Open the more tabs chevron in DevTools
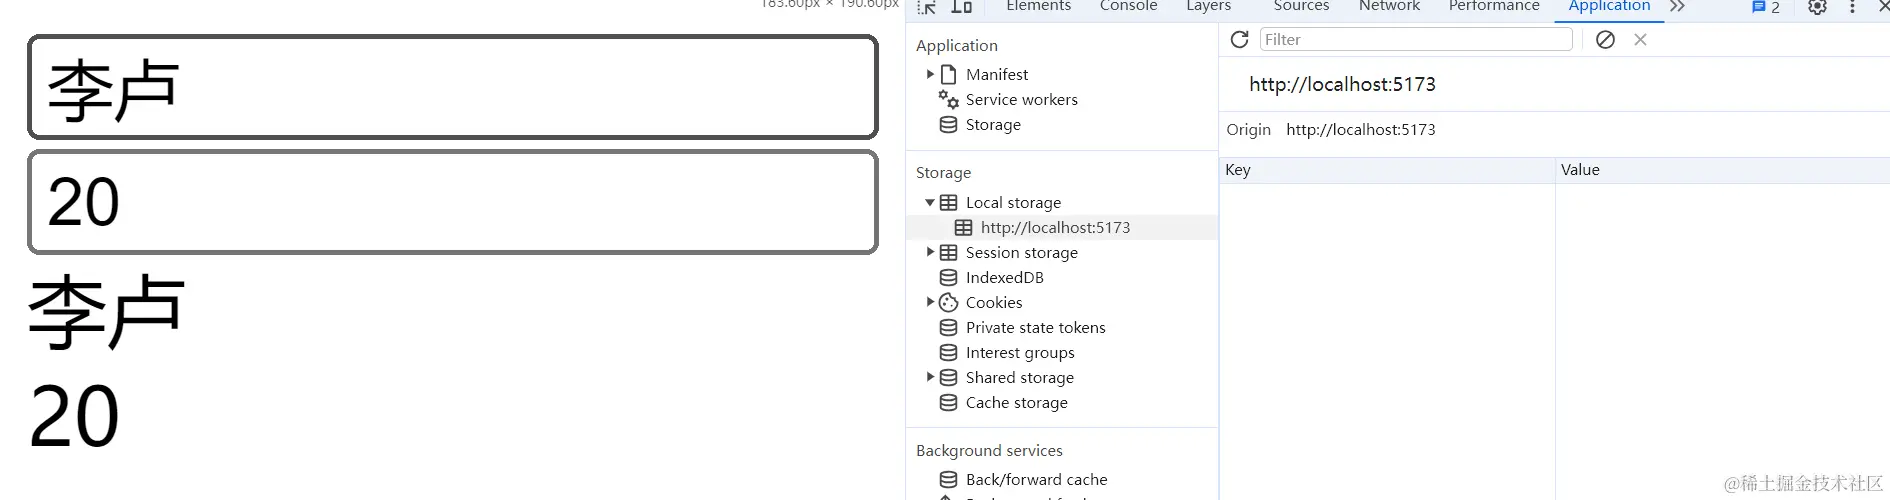1890x500 pixels. pos(1677,6)
